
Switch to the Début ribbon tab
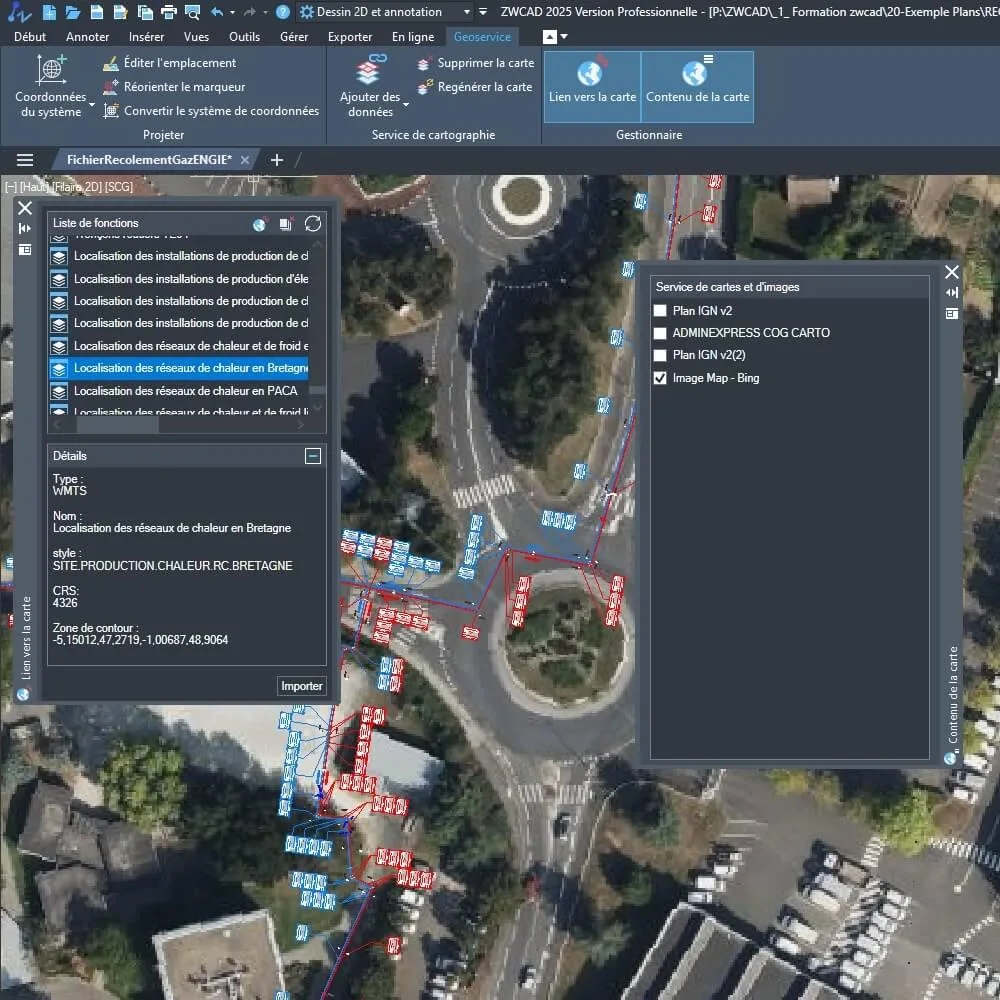tap(30, 37)
